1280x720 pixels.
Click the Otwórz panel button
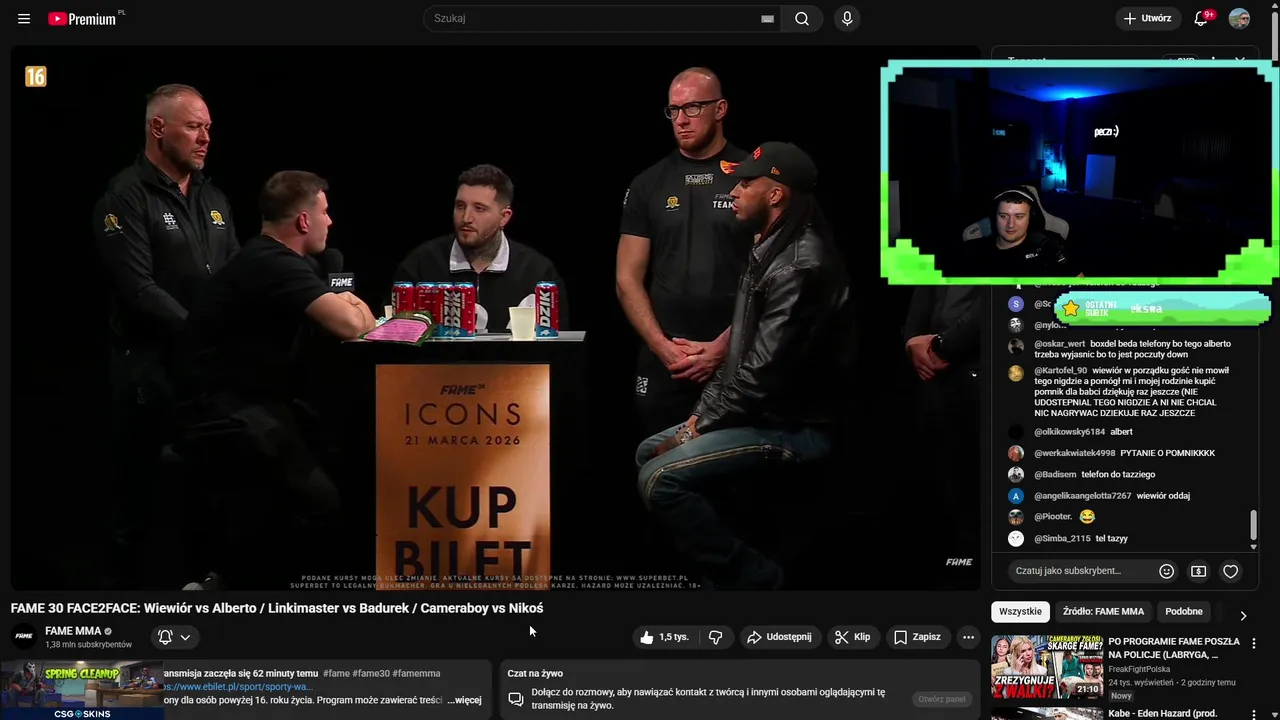942,699
